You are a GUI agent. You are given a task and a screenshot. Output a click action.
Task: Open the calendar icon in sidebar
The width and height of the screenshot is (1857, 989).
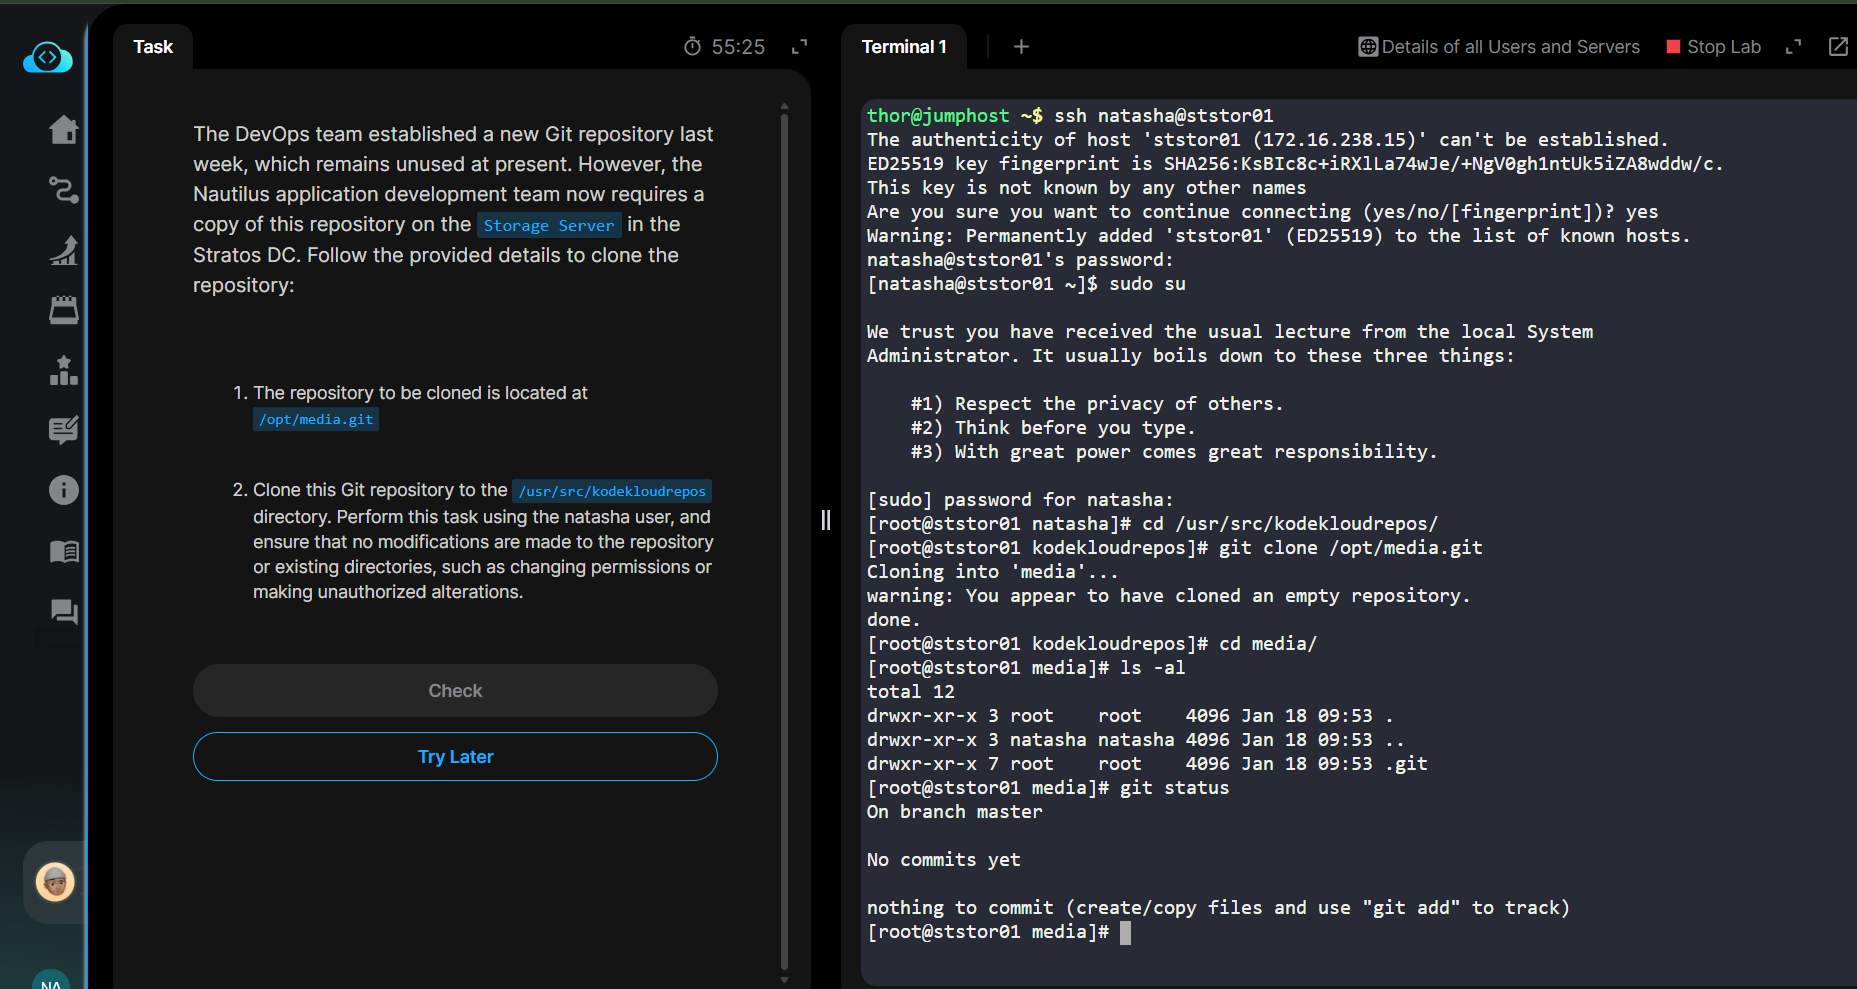point(63,310)
